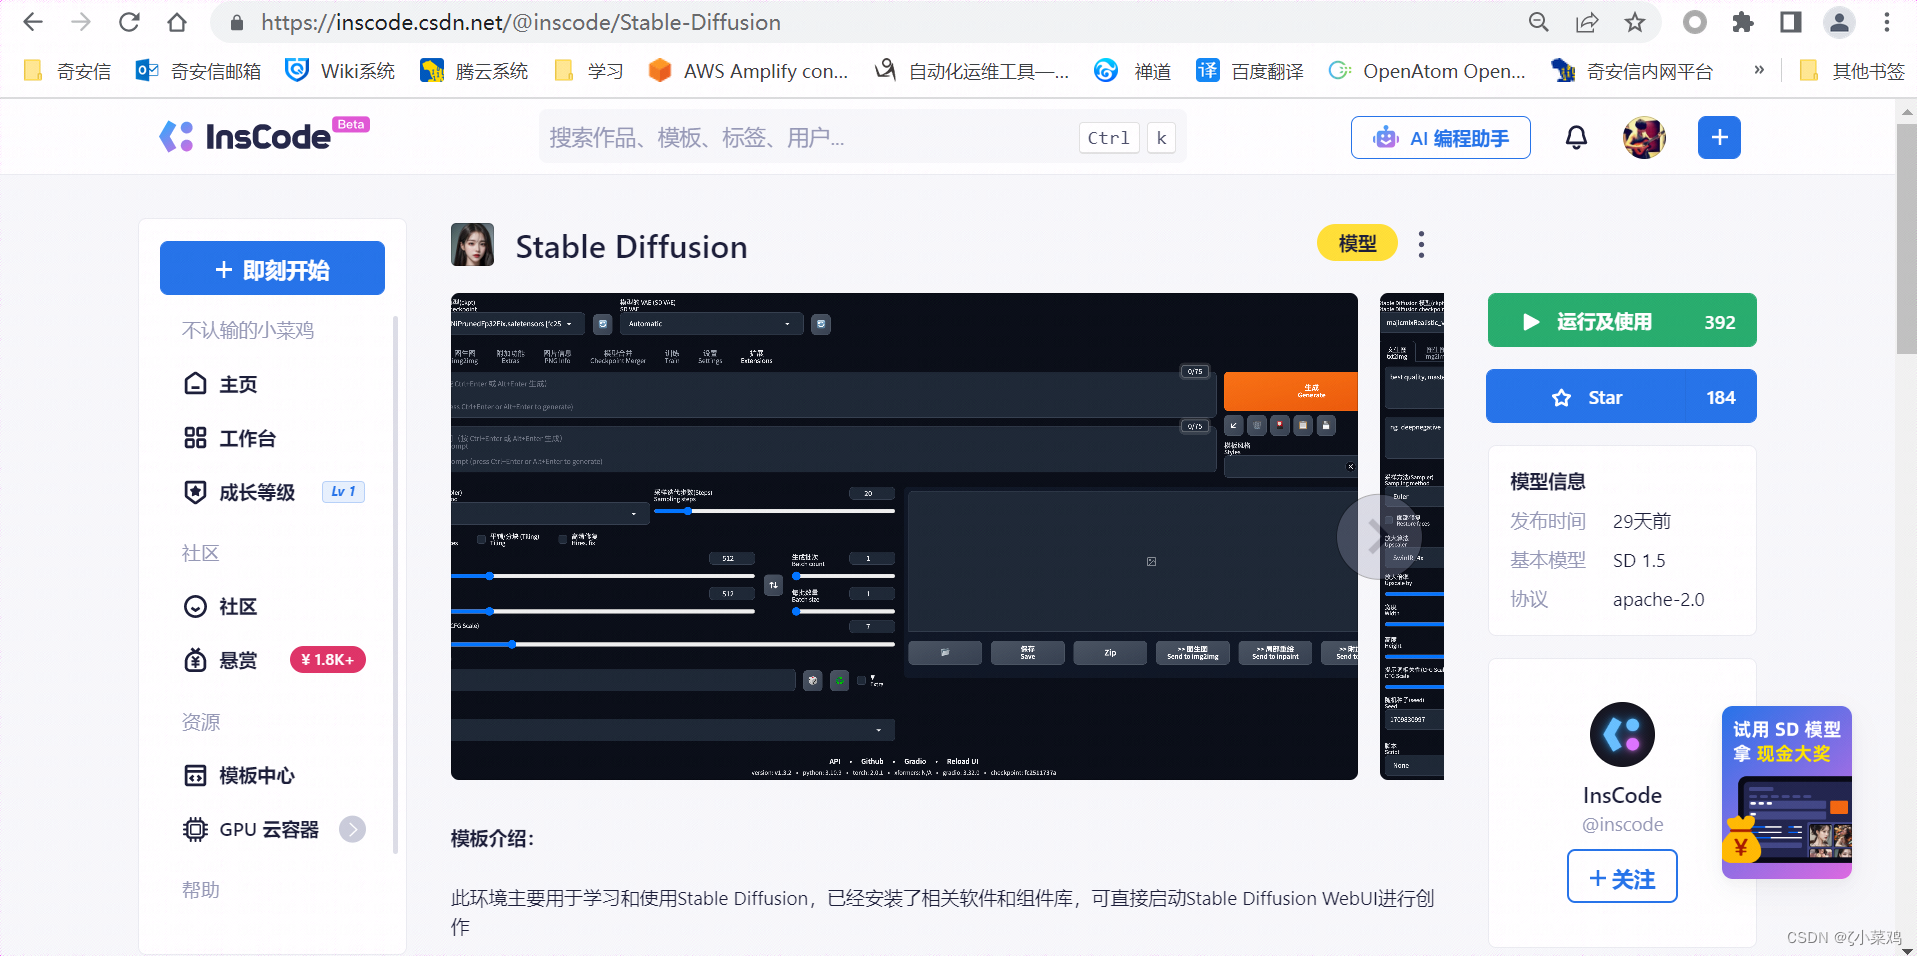Open 模板中心 in the sidebar

pos(238,775)
